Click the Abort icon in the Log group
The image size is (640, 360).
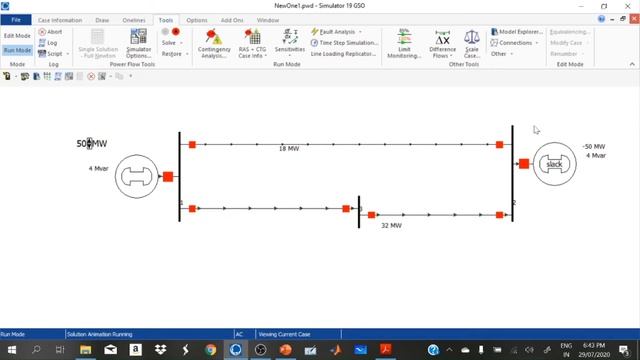point(42,32)
